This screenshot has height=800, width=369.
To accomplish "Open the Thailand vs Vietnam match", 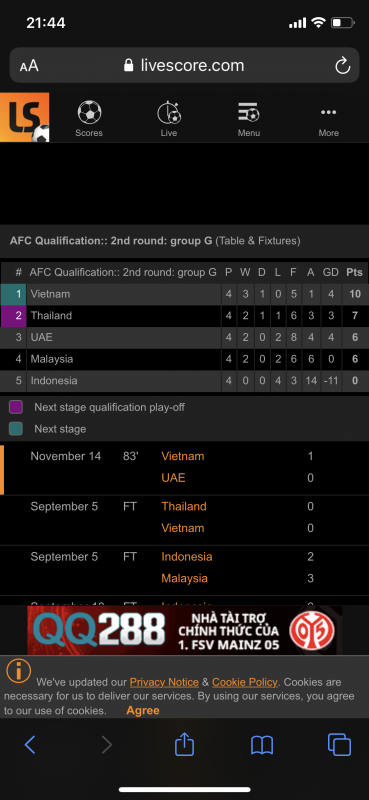I will click(184, 517).
